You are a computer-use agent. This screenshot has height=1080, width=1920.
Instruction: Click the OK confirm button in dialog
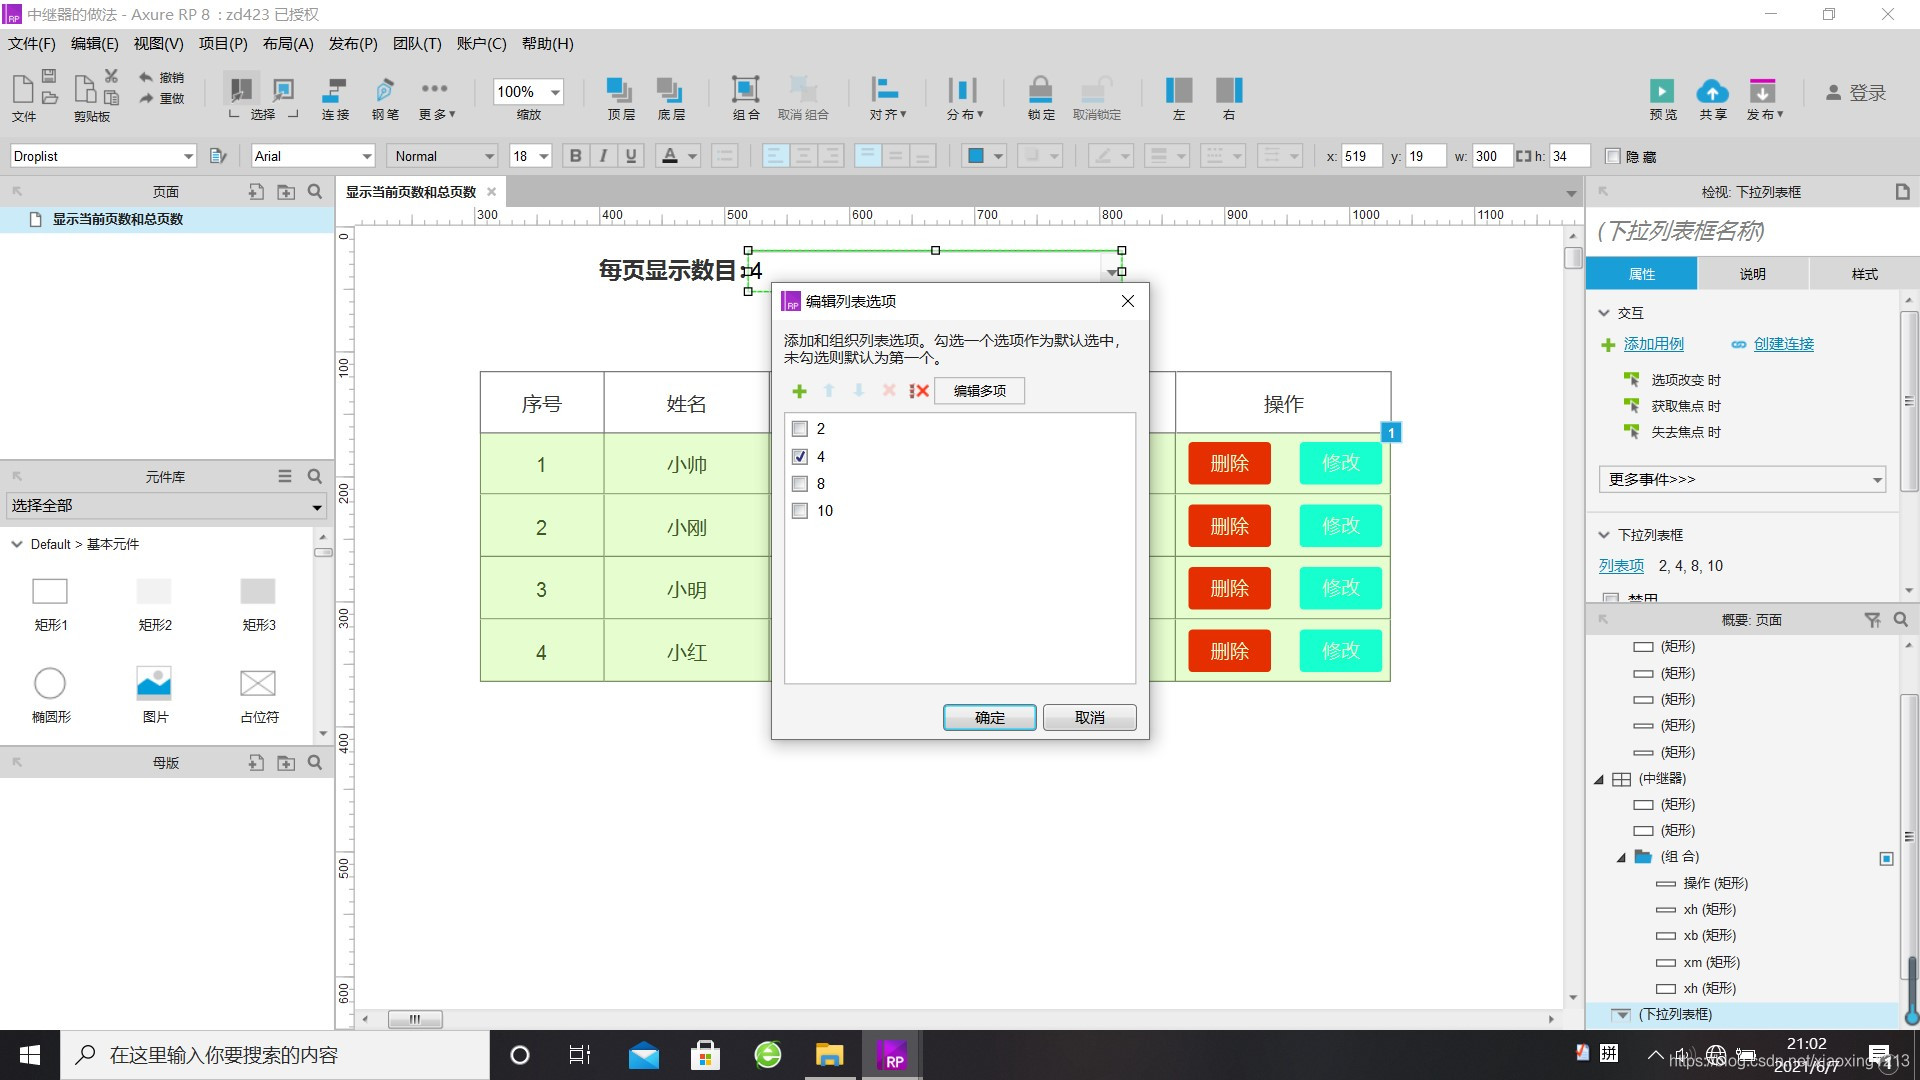click(x=989, y=718)
